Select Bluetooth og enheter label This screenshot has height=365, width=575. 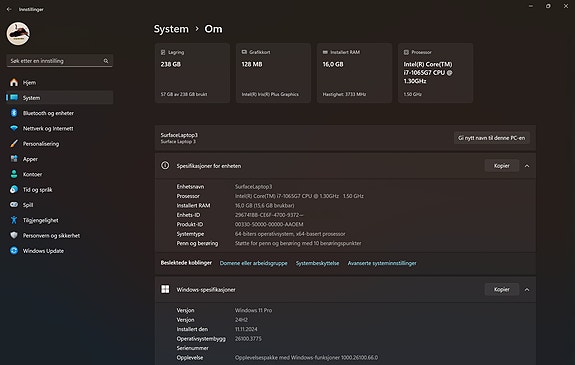tap(48, 113)
